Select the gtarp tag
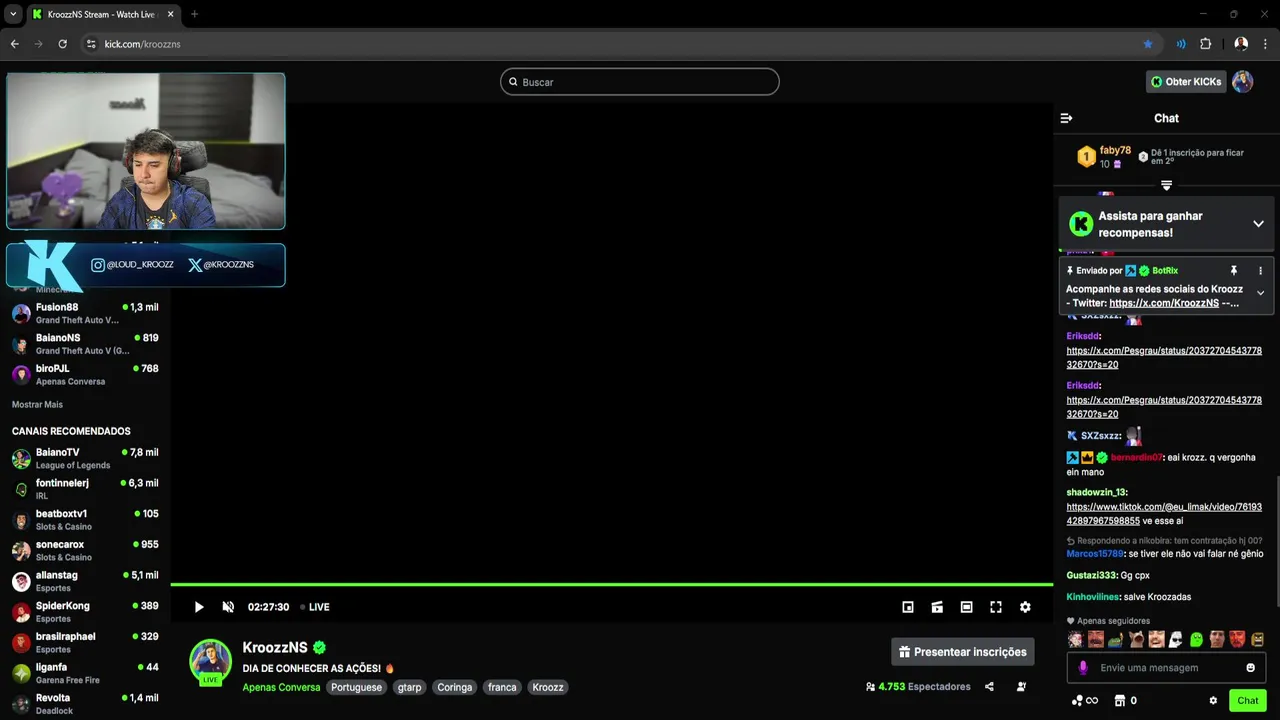The image size is (1280, 720). tap(409, 688)
